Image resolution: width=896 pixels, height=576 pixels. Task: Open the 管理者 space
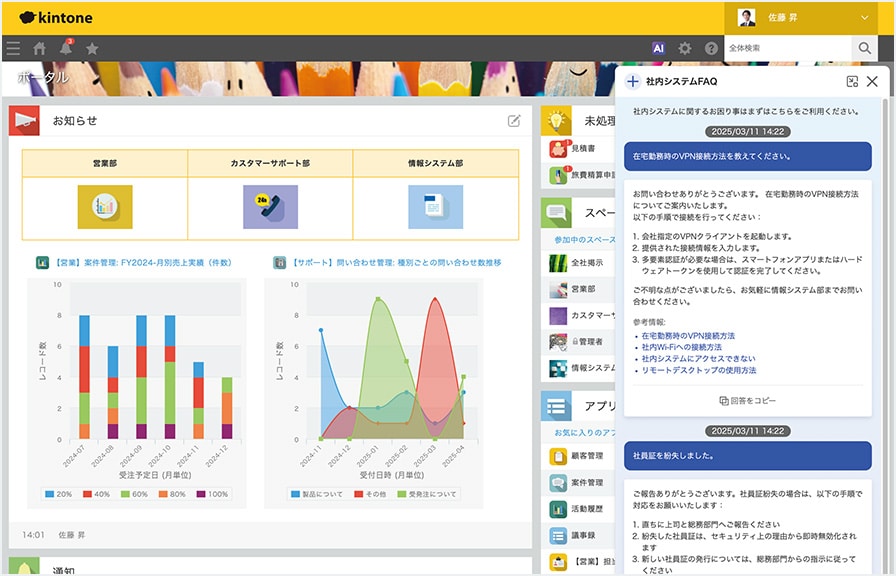coord(578,342)
